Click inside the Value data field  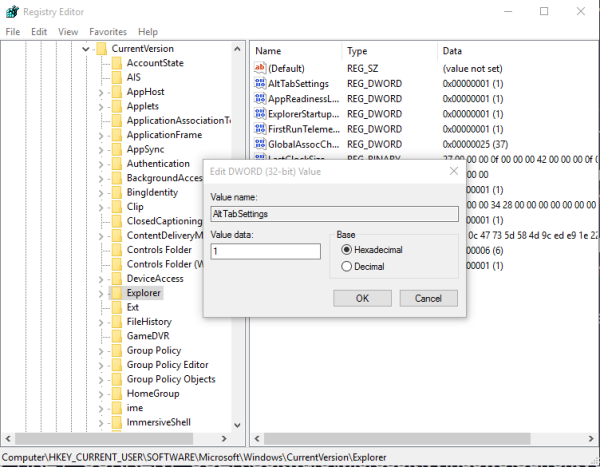click(266, 251)
